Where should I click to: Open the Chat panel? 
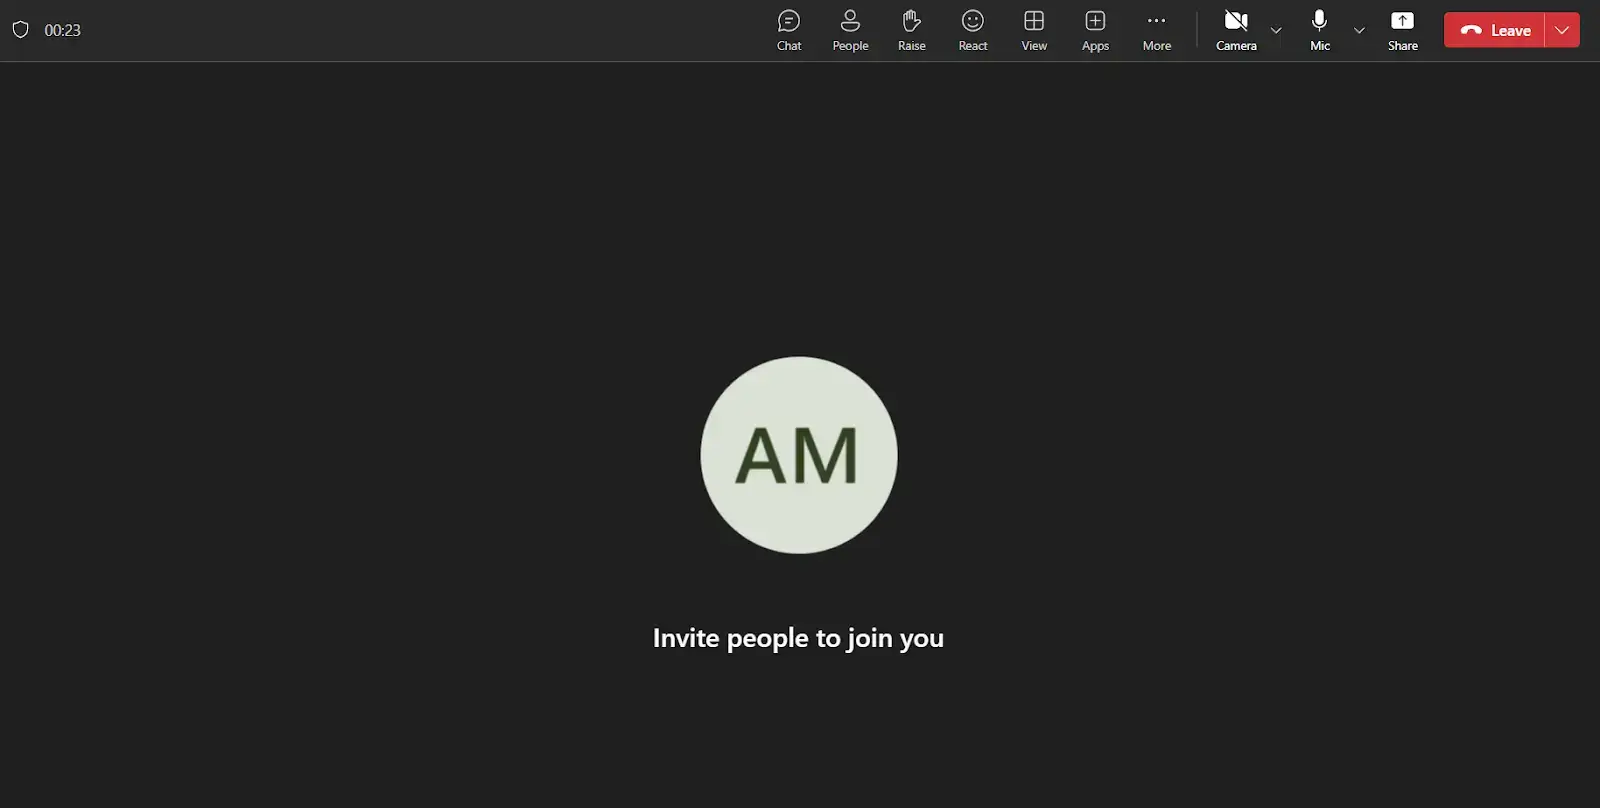(x=789, y=30)
